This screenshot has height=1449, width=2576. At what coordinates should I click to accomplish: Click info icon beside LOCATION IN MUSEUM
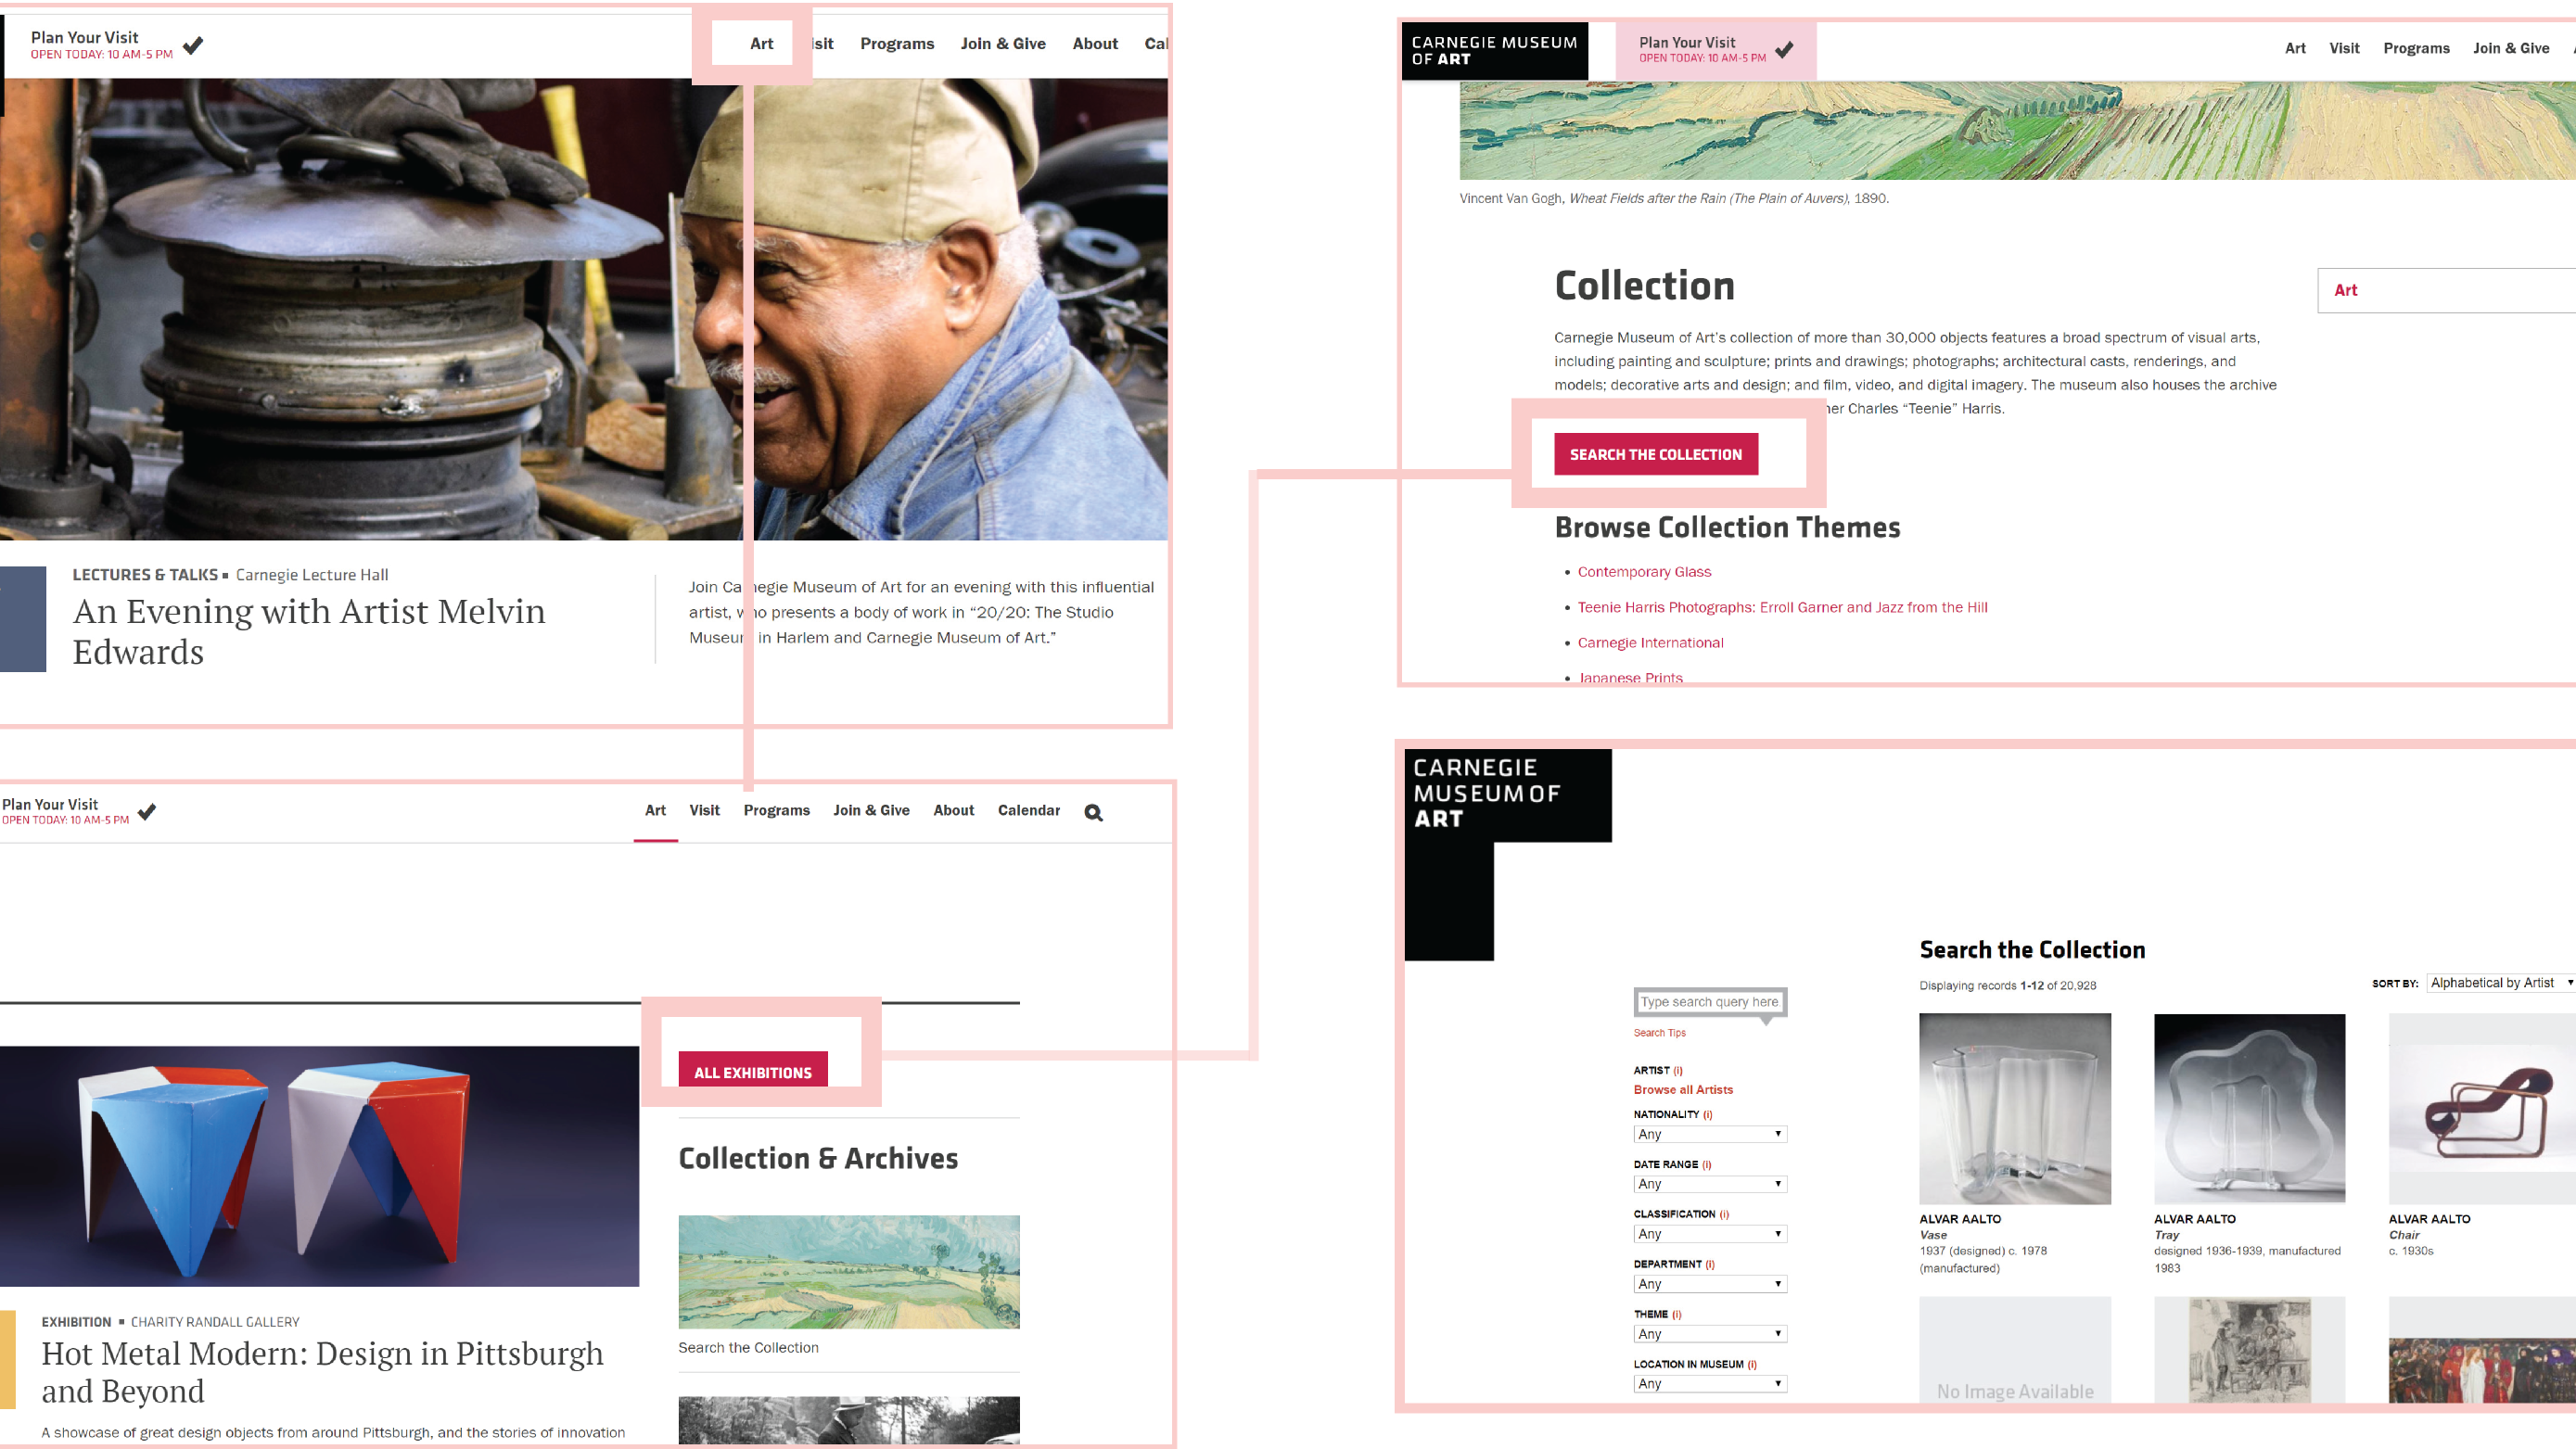coord(1752,1365)
